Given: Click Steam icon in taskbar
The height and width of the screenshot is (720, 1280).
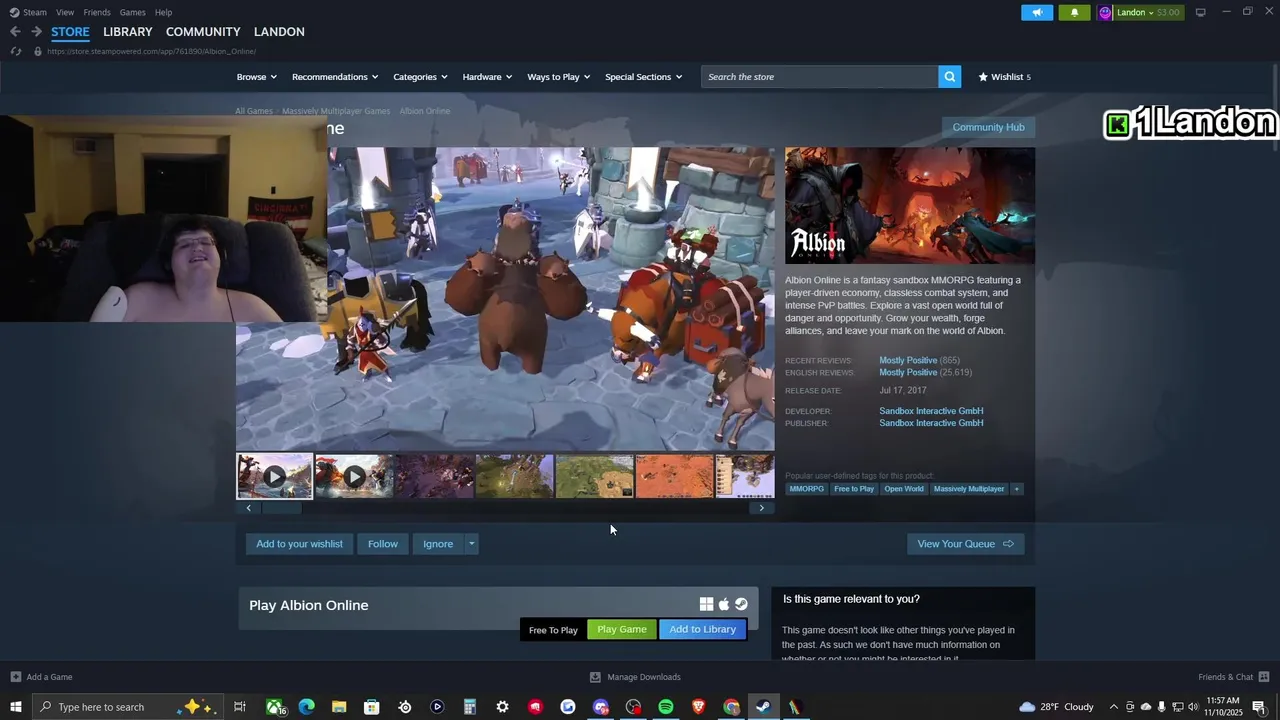Looking at the screenshot, I should [763, 707].
